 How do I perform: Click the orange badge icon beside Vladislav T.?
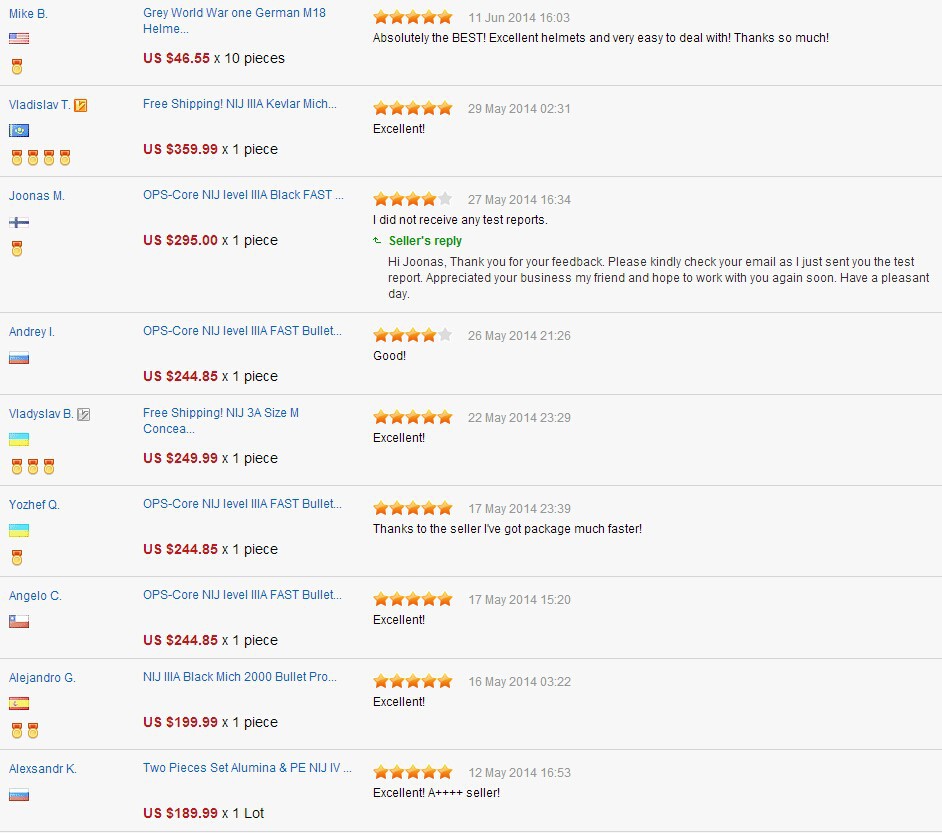[x=81, y=105]
